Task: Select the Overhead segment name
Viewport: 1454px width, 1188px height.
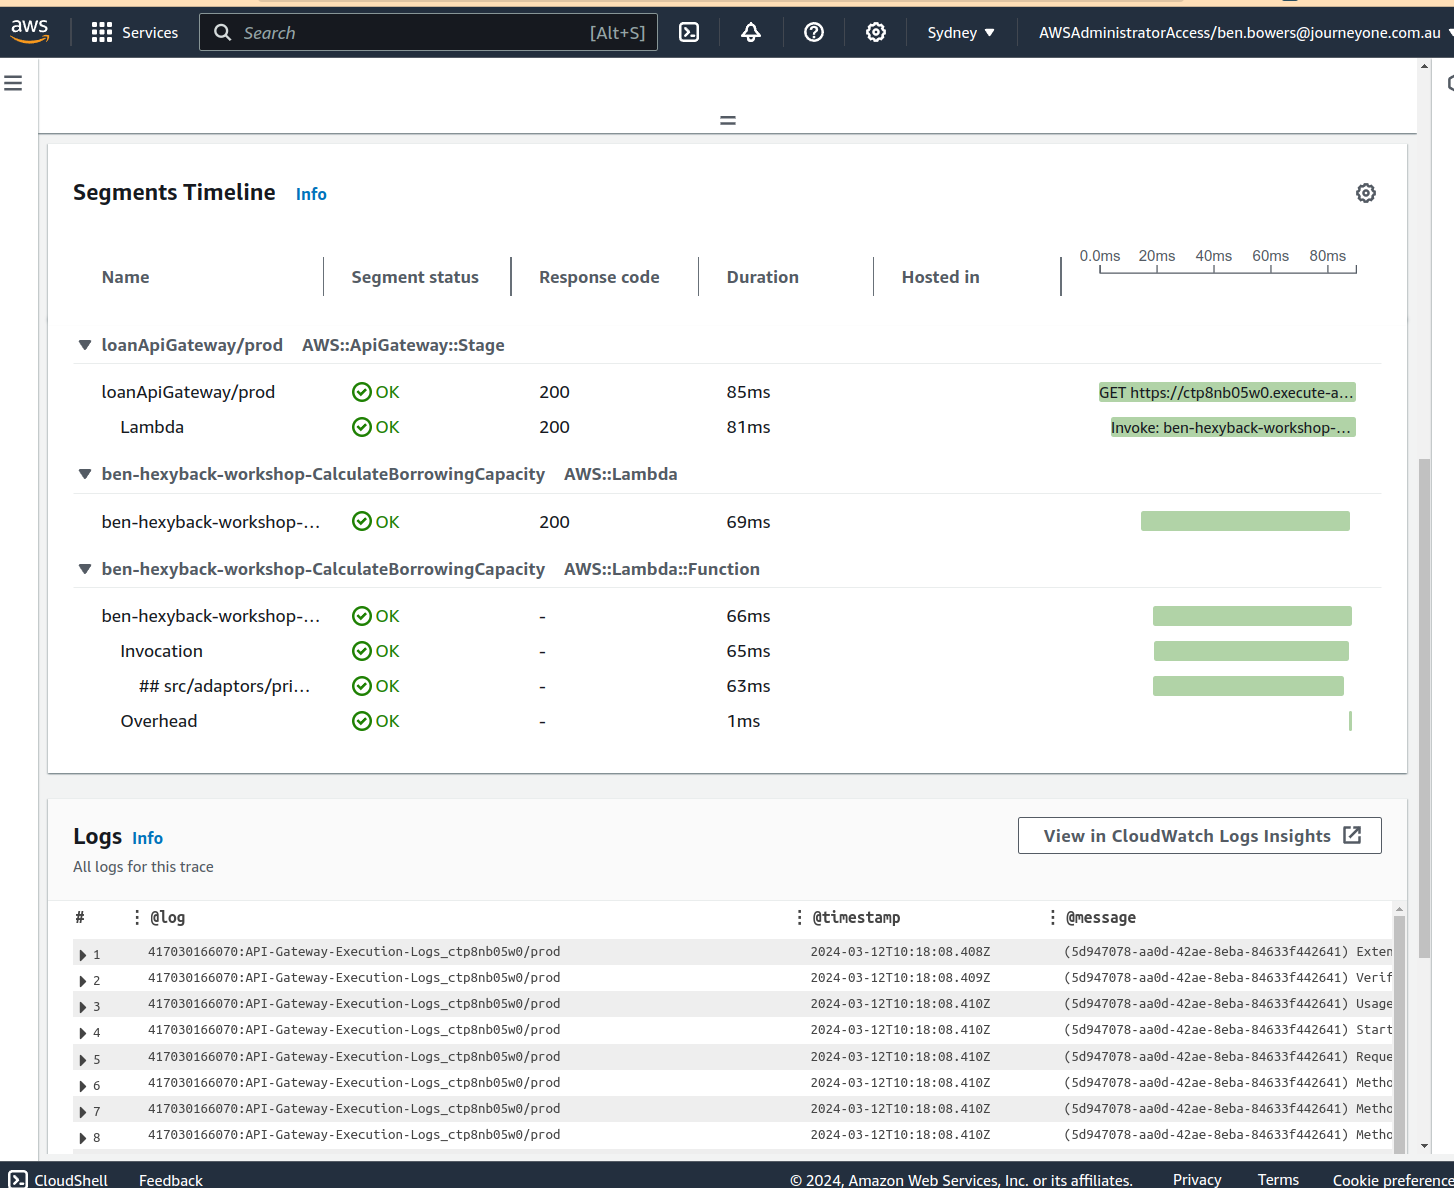Action: point(159,721)
